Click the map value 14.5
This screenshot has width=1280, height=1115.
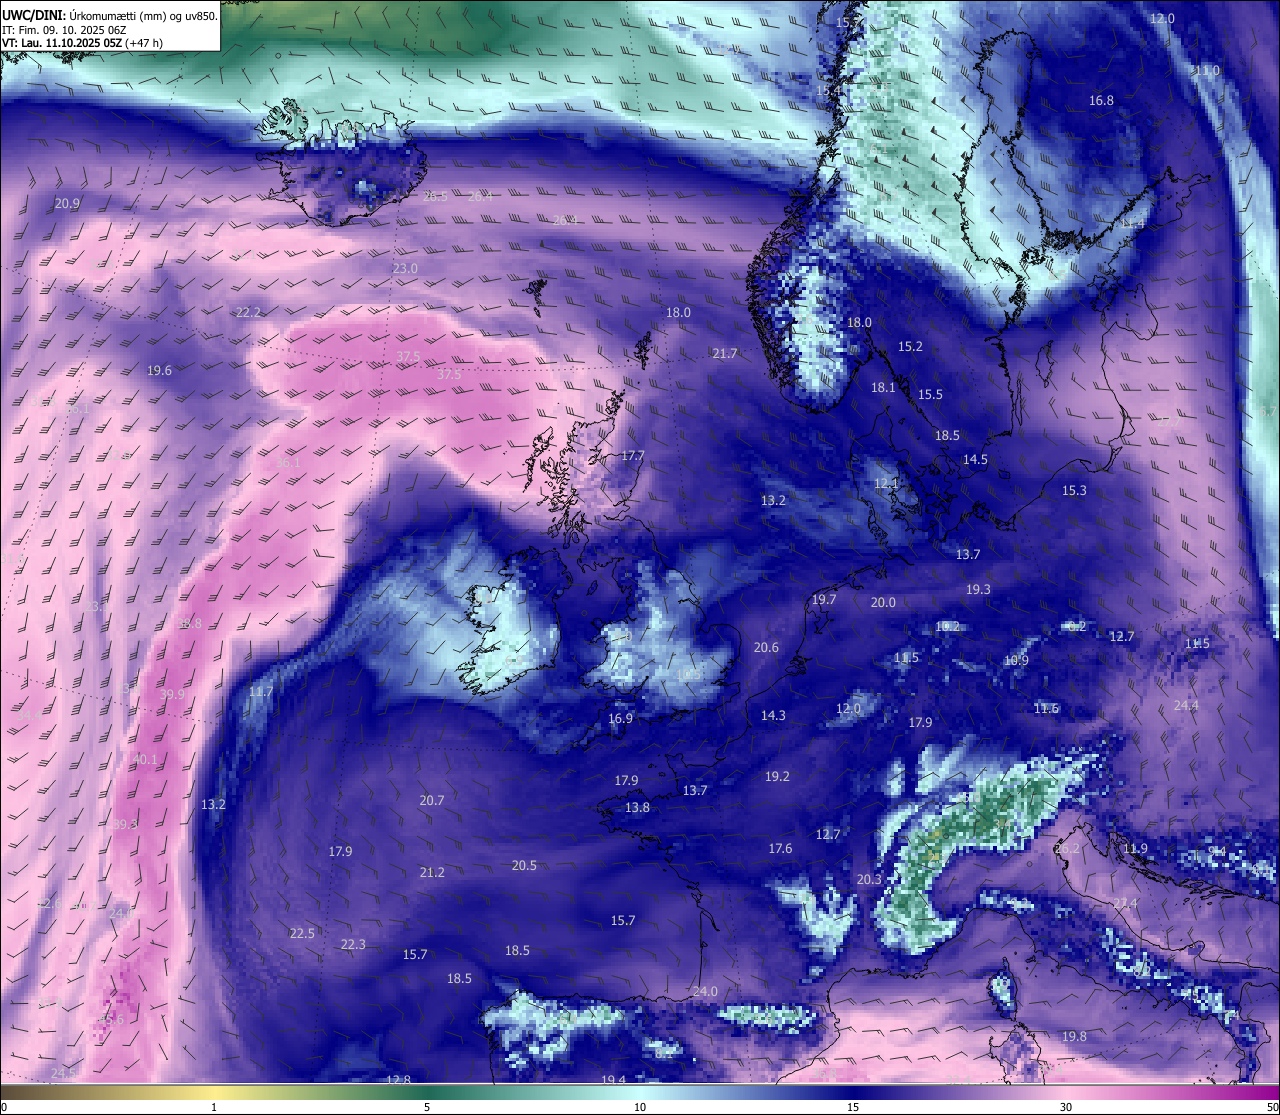[975, 460]
